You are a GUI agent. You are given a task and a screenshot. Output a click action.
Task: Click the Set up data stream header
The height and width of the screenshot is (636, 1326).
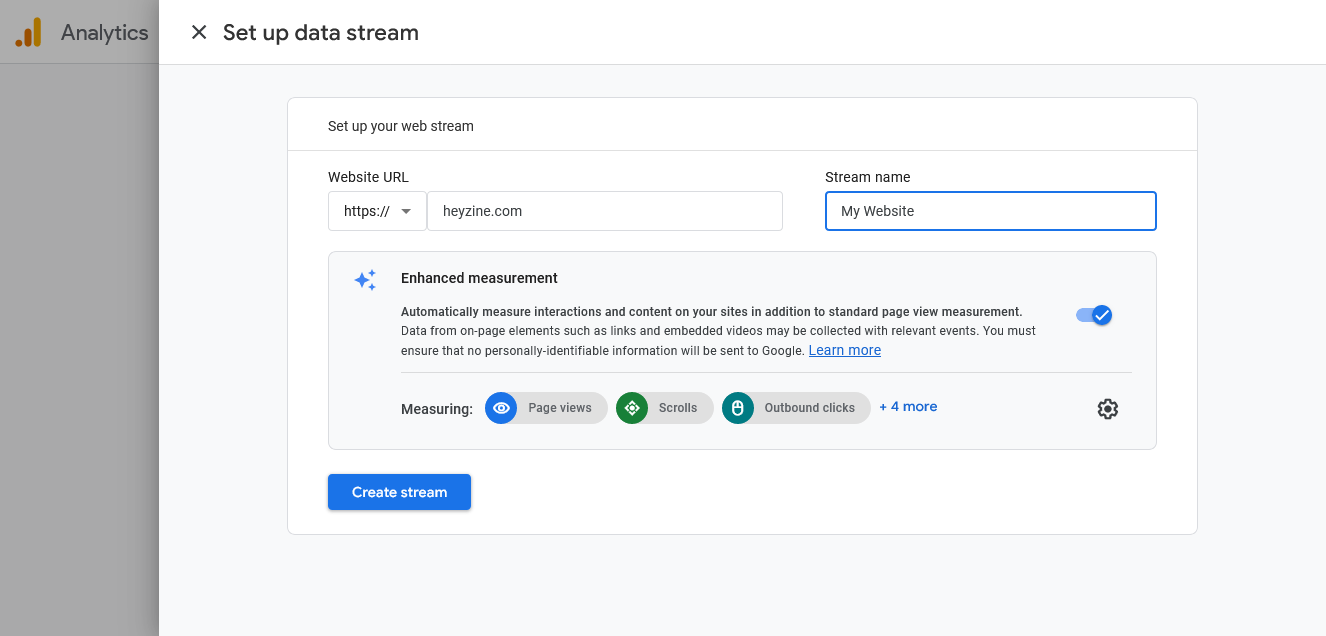coord(320,32)
